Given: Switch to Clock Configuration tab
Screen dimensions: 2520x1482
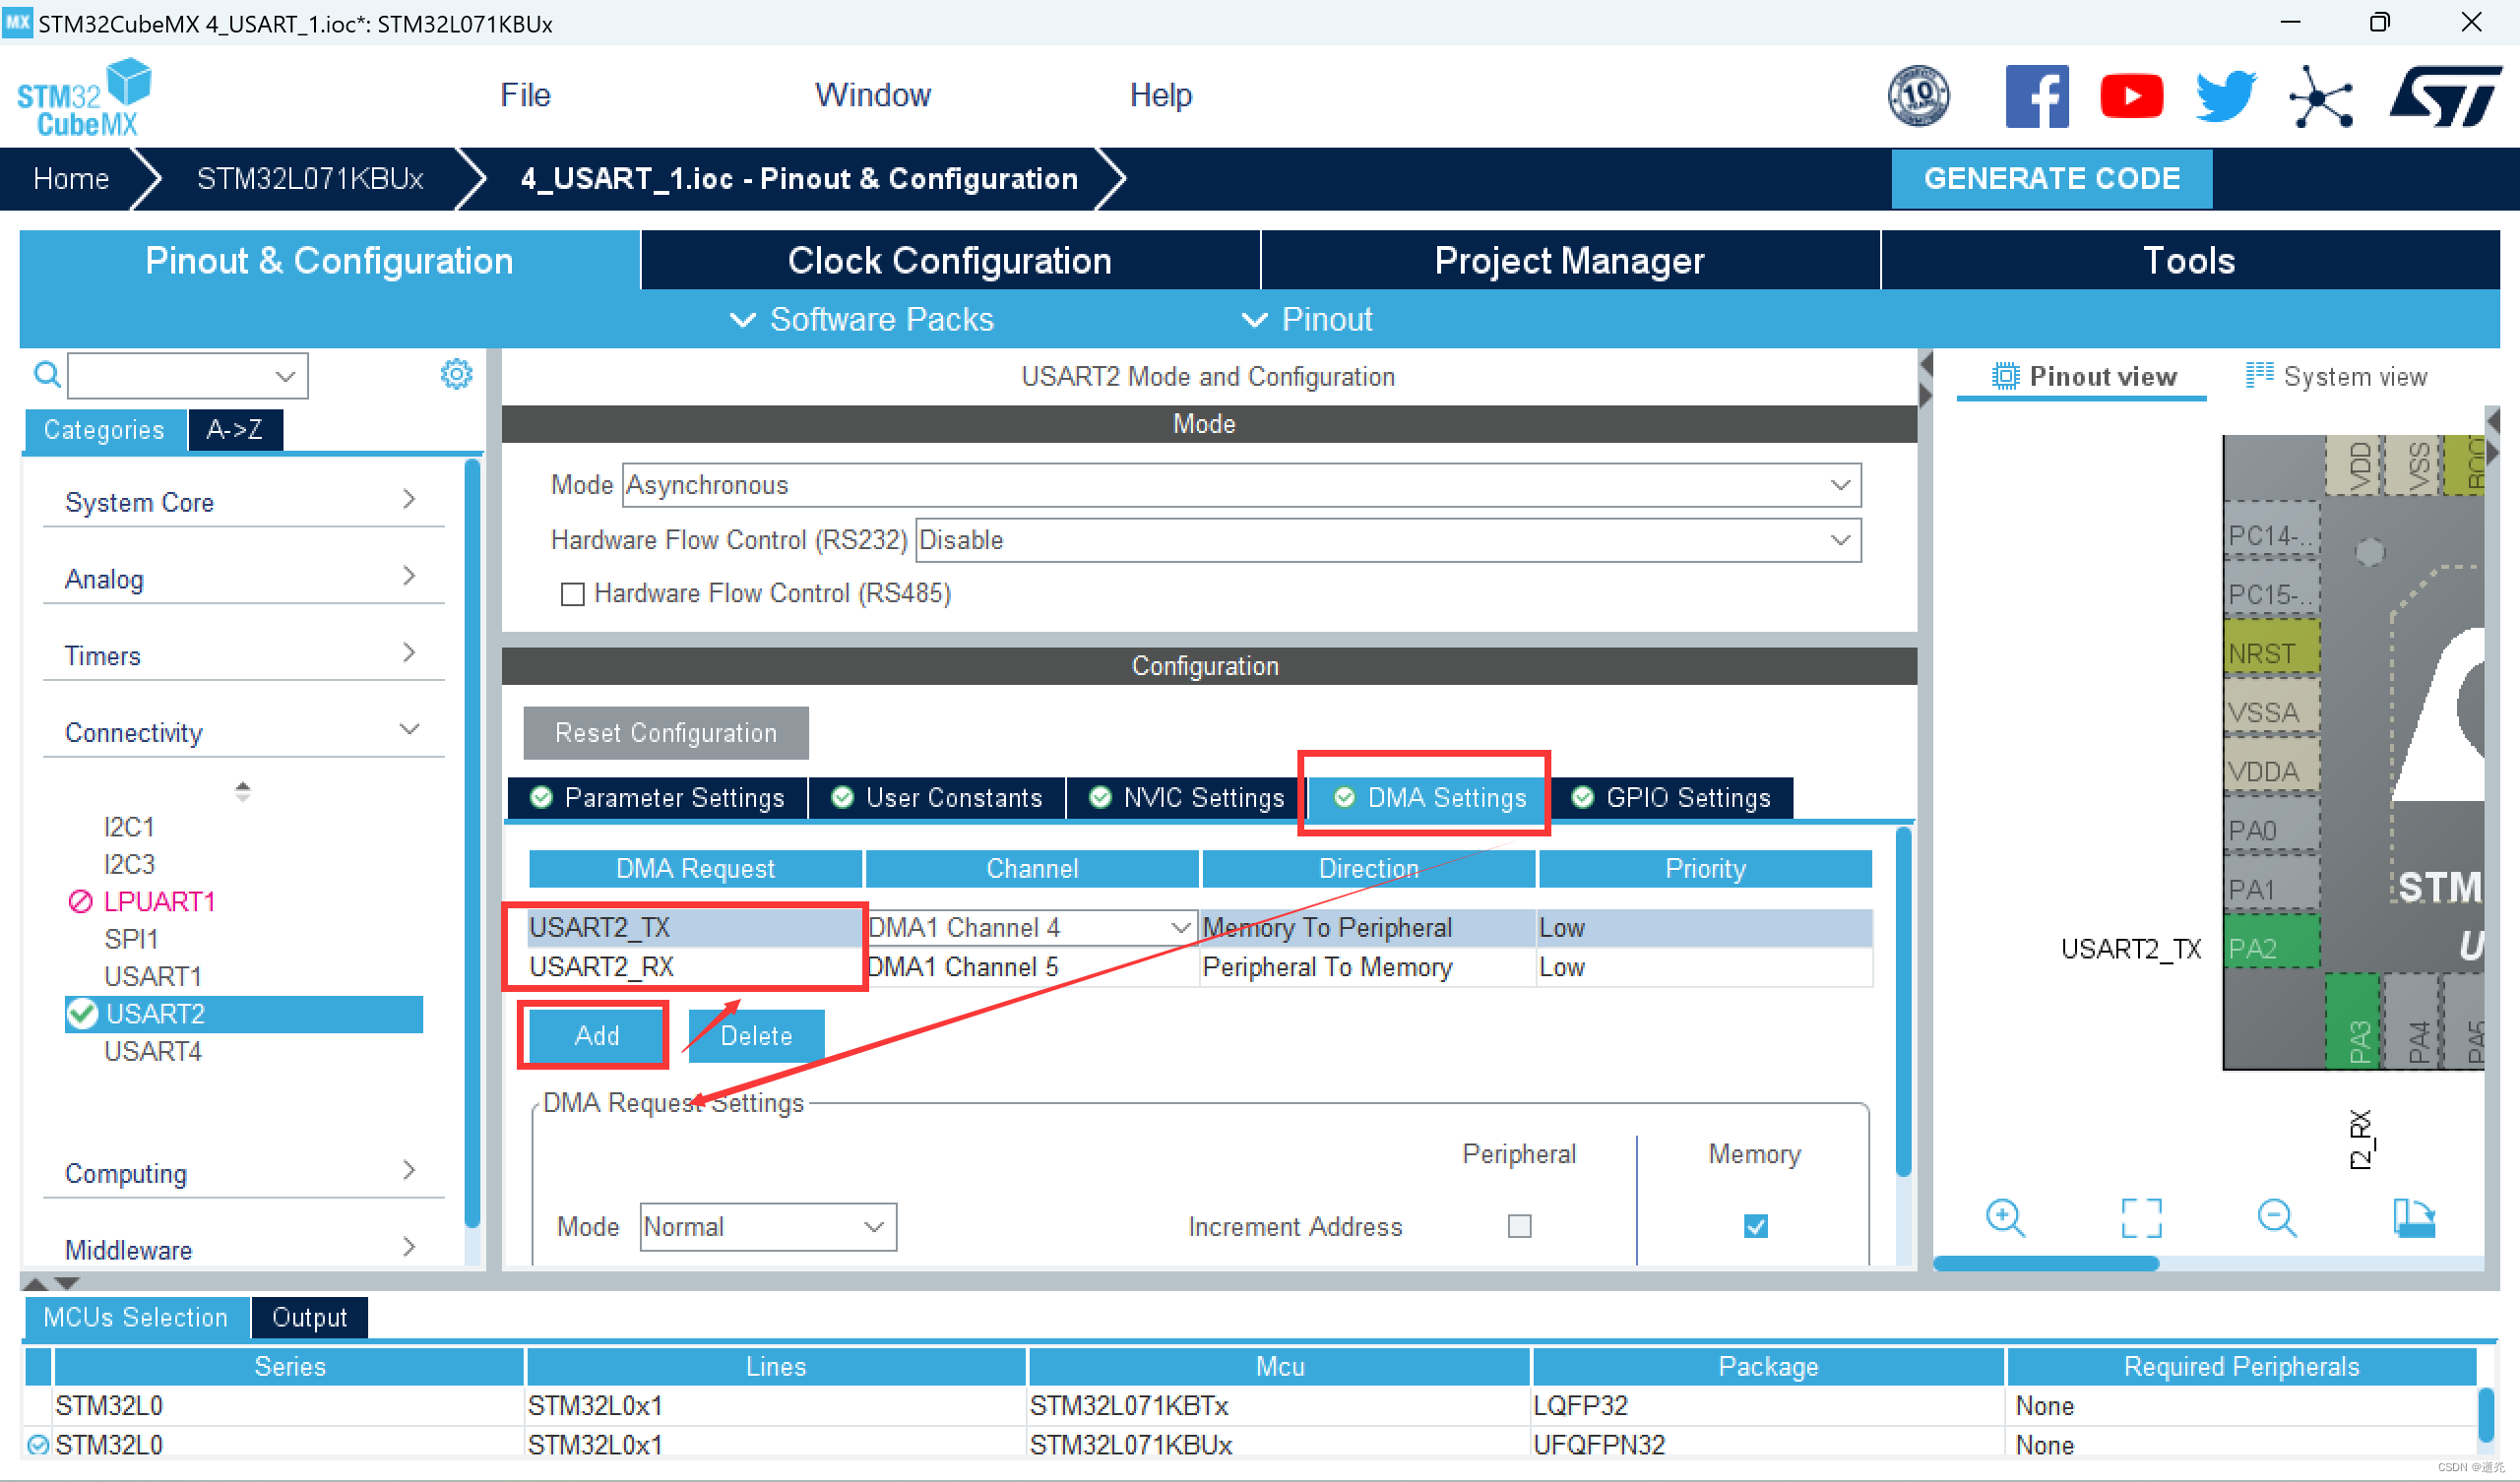Looking at the screenshot, I should (x=949, y=260).
